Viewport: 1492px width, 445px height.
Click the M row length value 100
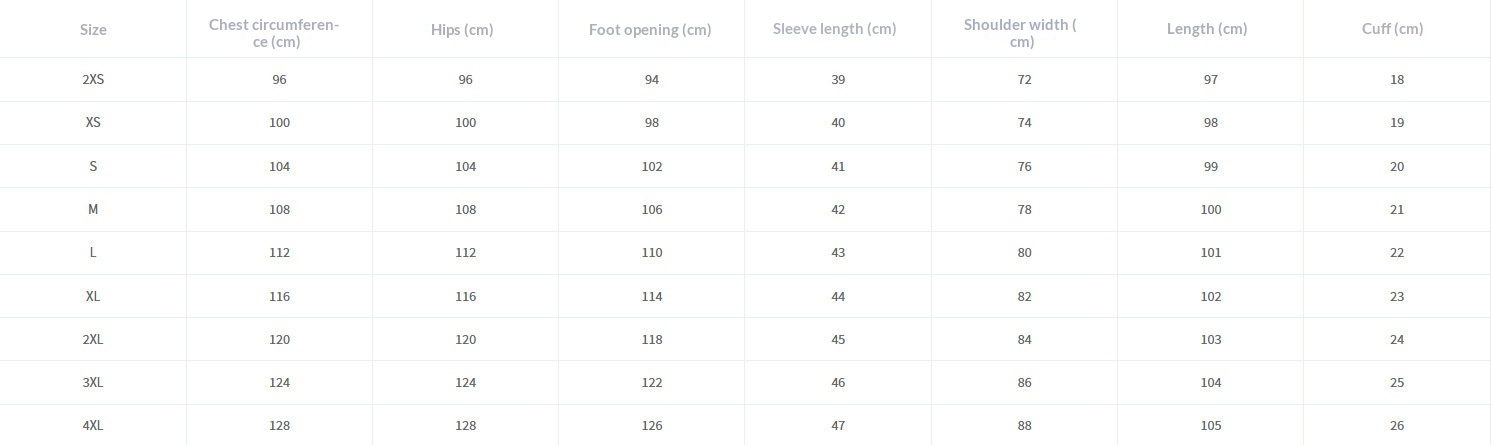pyautogui.click(x=1211, y=210)
